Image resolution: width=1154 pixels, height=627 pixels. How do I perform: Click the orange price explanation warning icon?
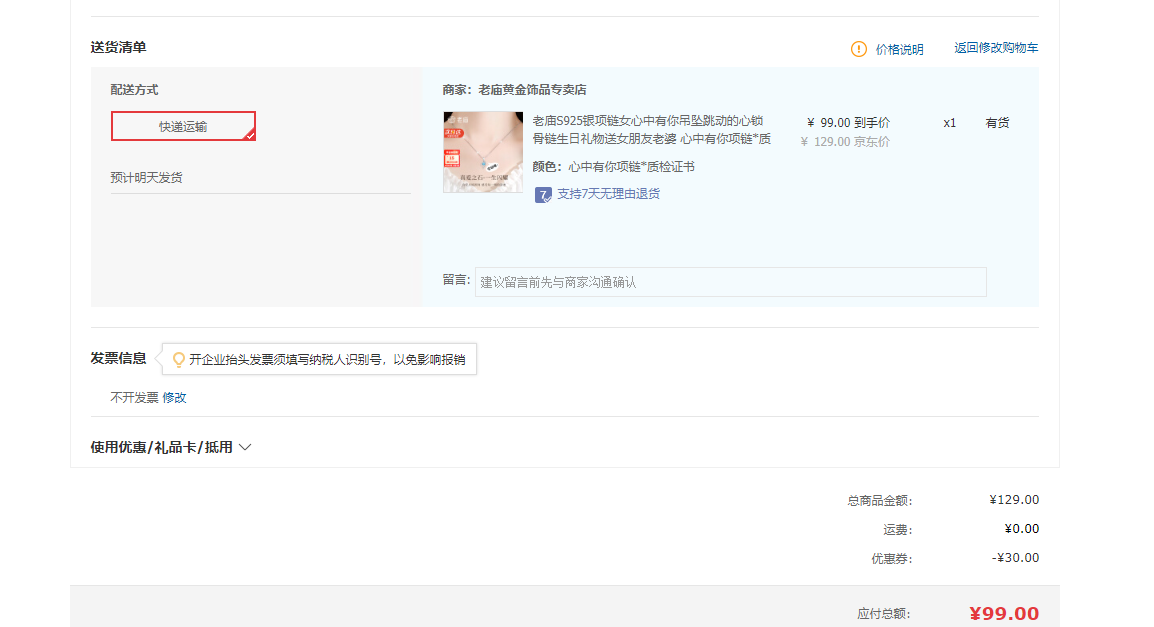click(859, 49)
